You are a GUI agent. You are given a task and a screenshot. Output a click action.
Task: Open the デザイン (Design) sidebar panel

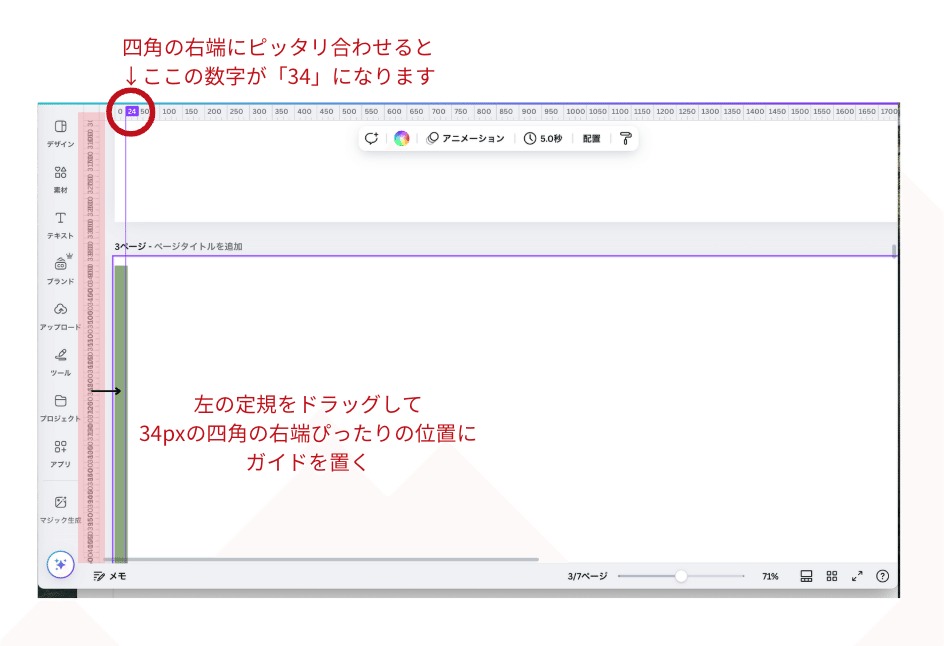60,133
